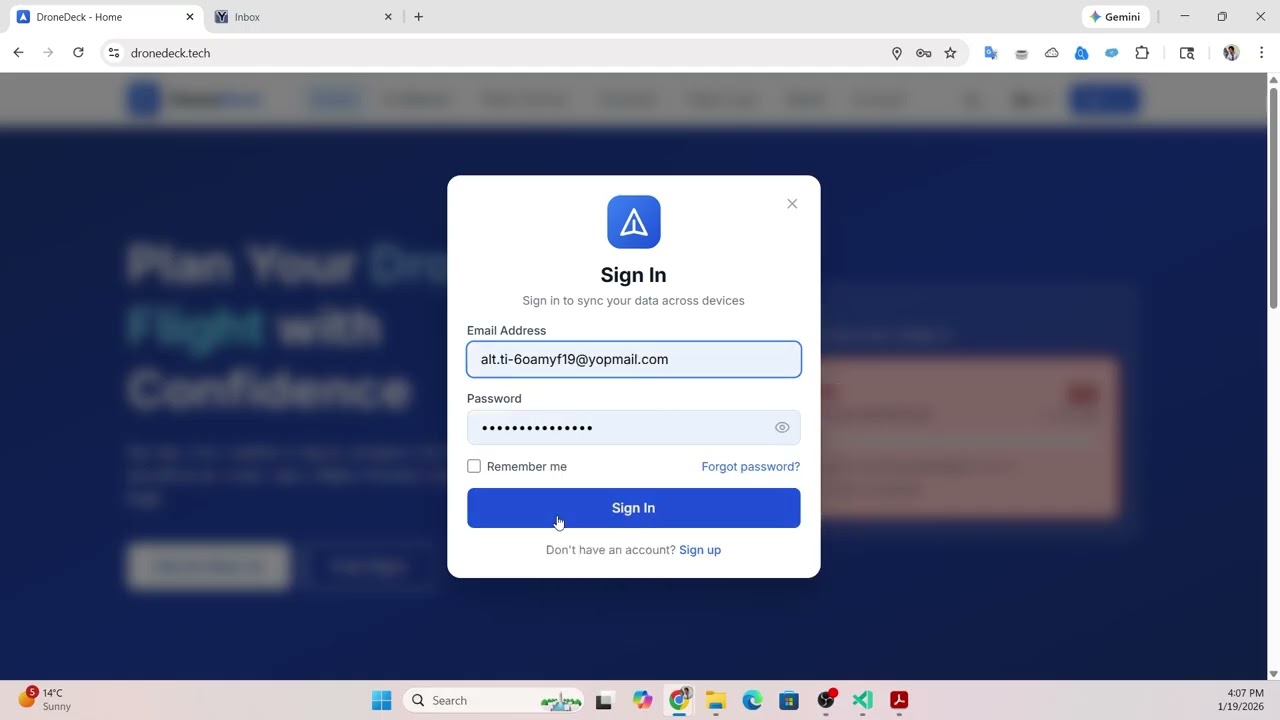Click the blue Salesforce cloud extension

pos(1111,53)
